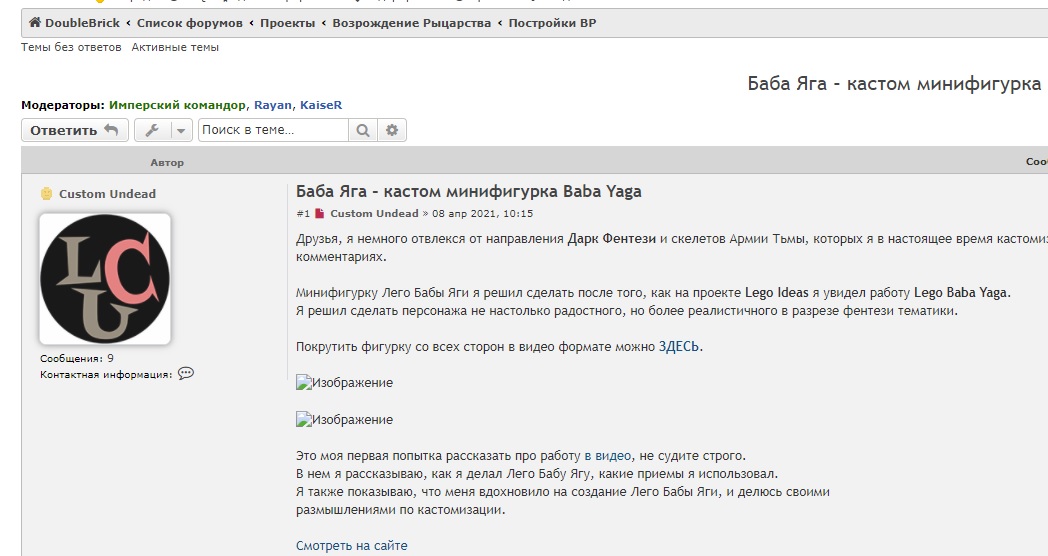Open Возрождение Рыцарства breadcrumb link

click(x=412, y=23)
